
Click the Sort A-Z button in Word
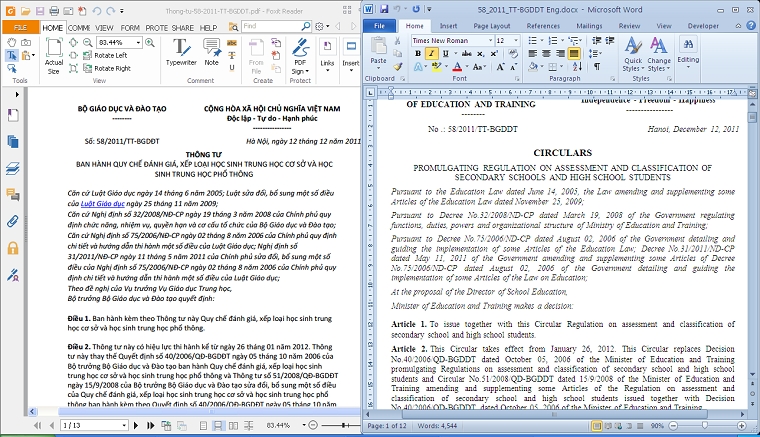(577, 67)
